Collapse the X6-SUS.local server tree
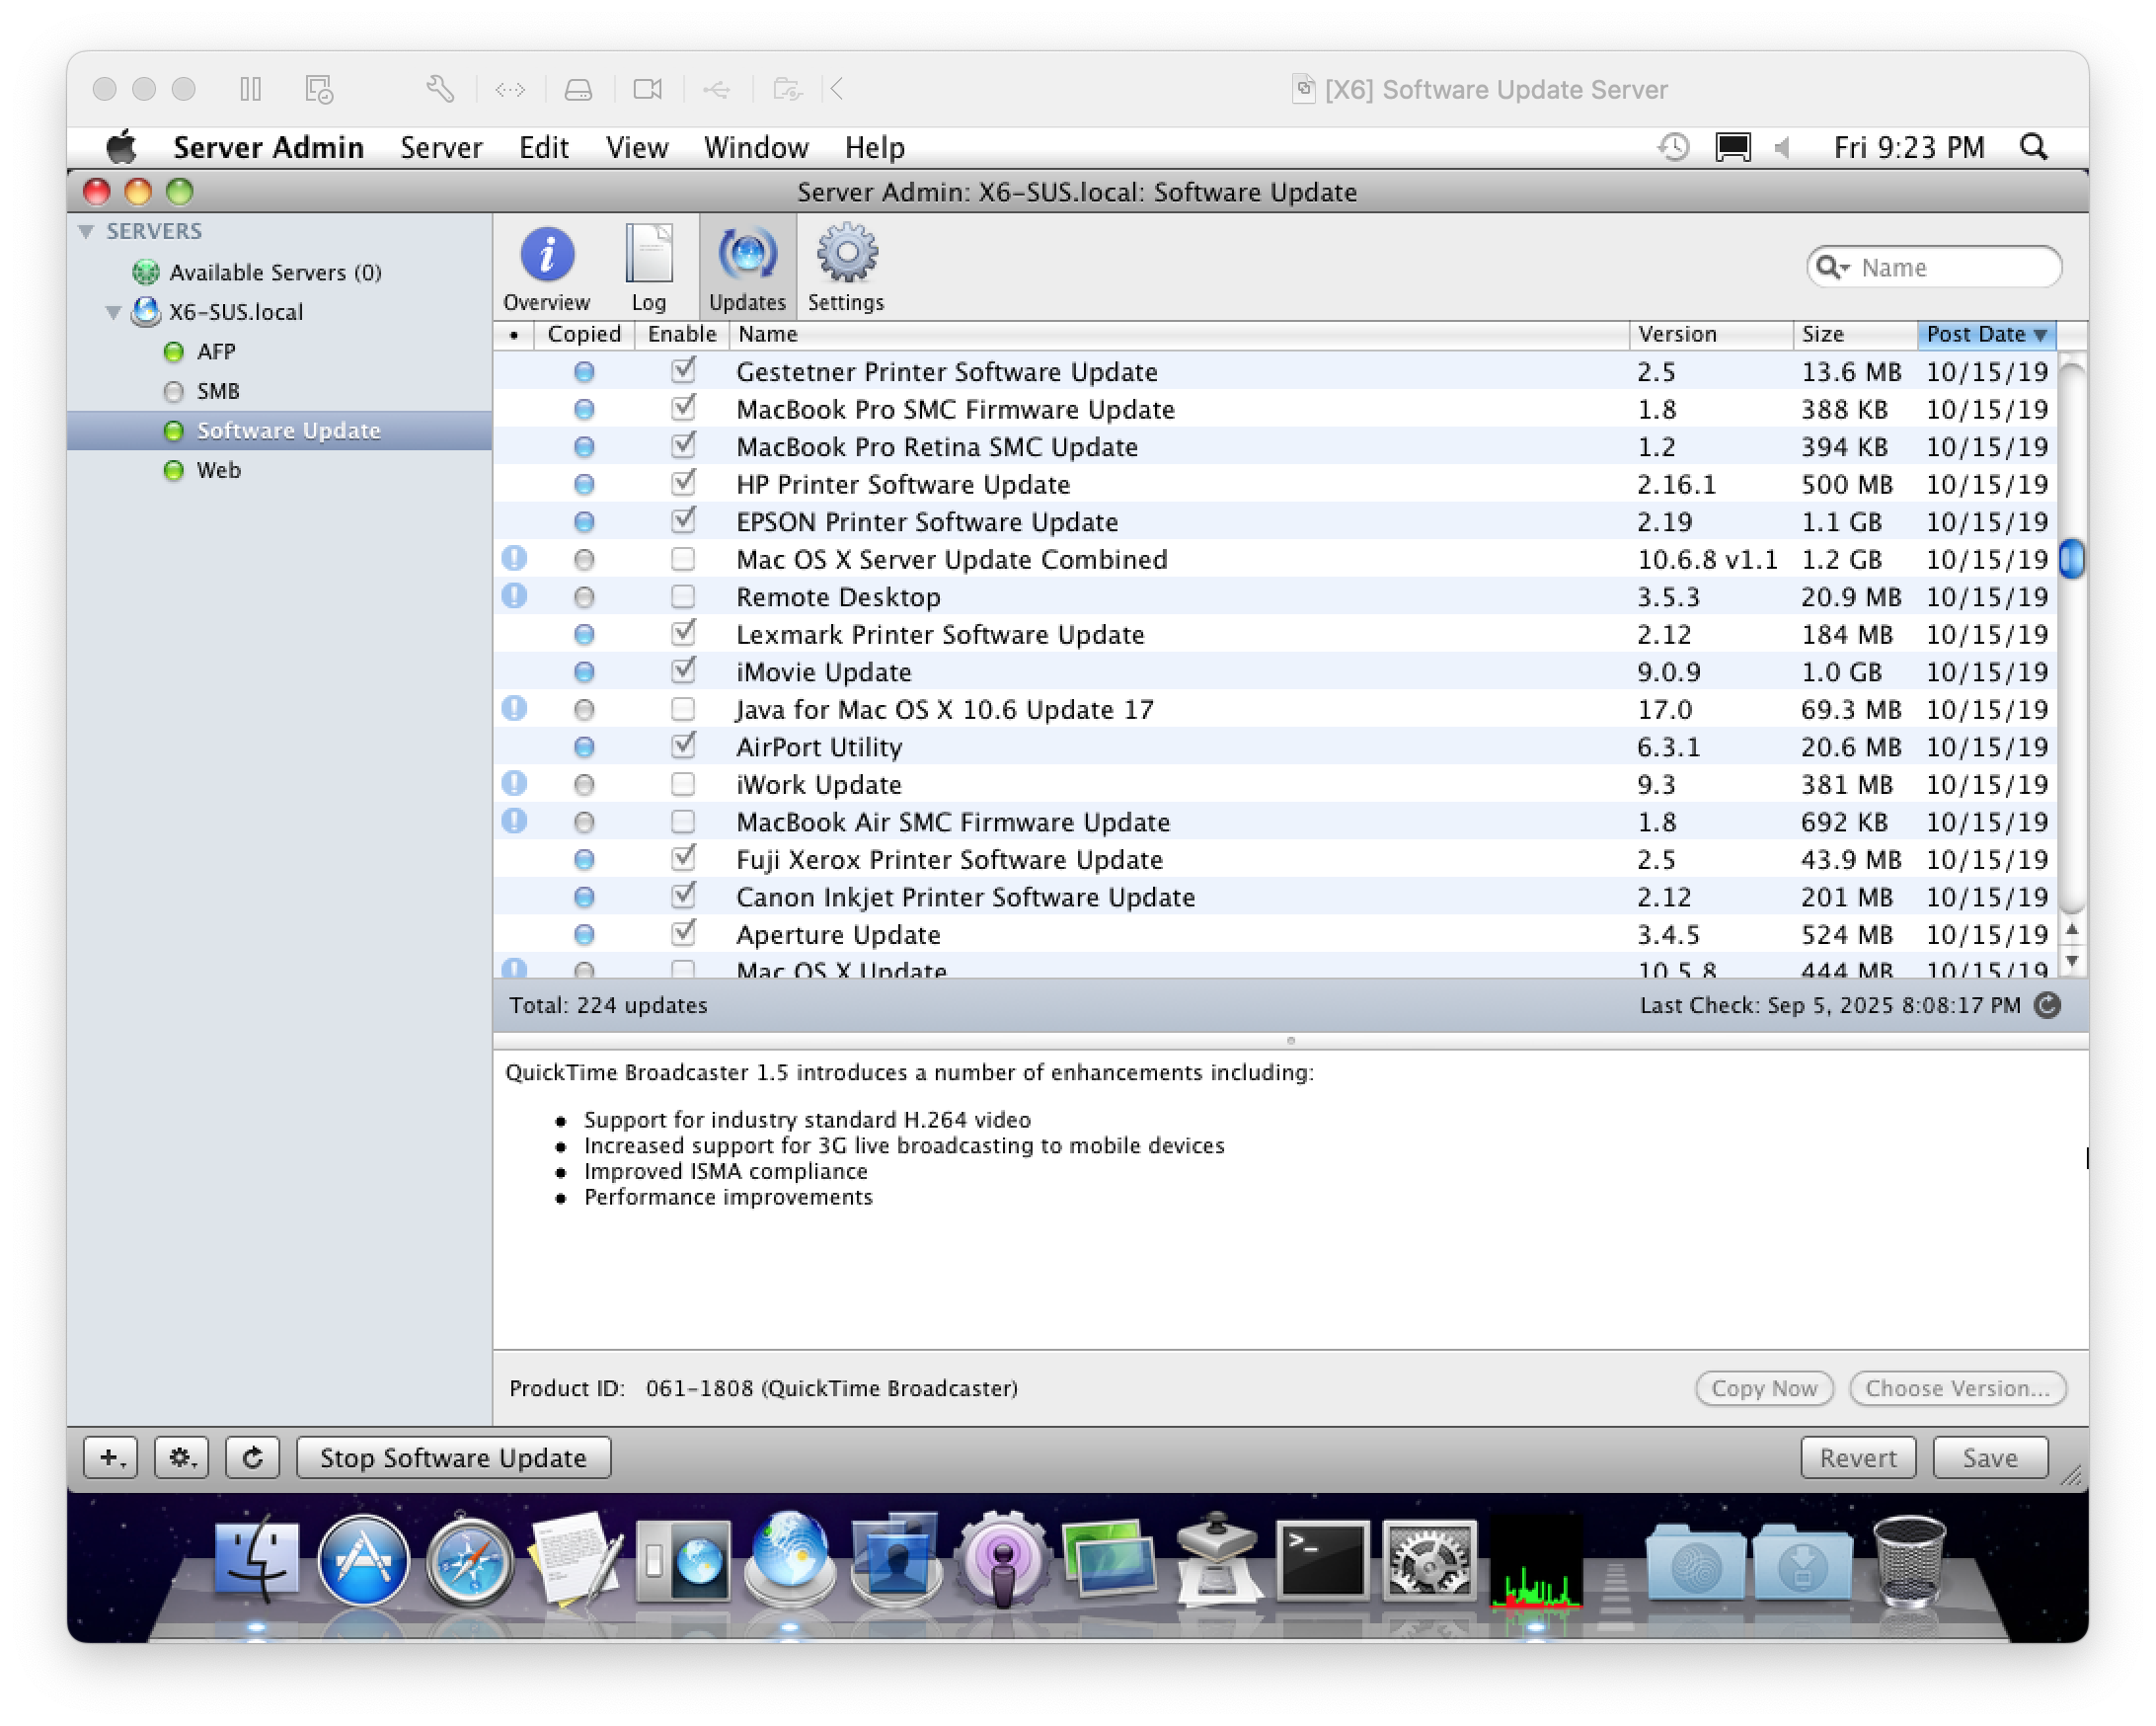This screenshot has height=1726, width=2156. 113,312
